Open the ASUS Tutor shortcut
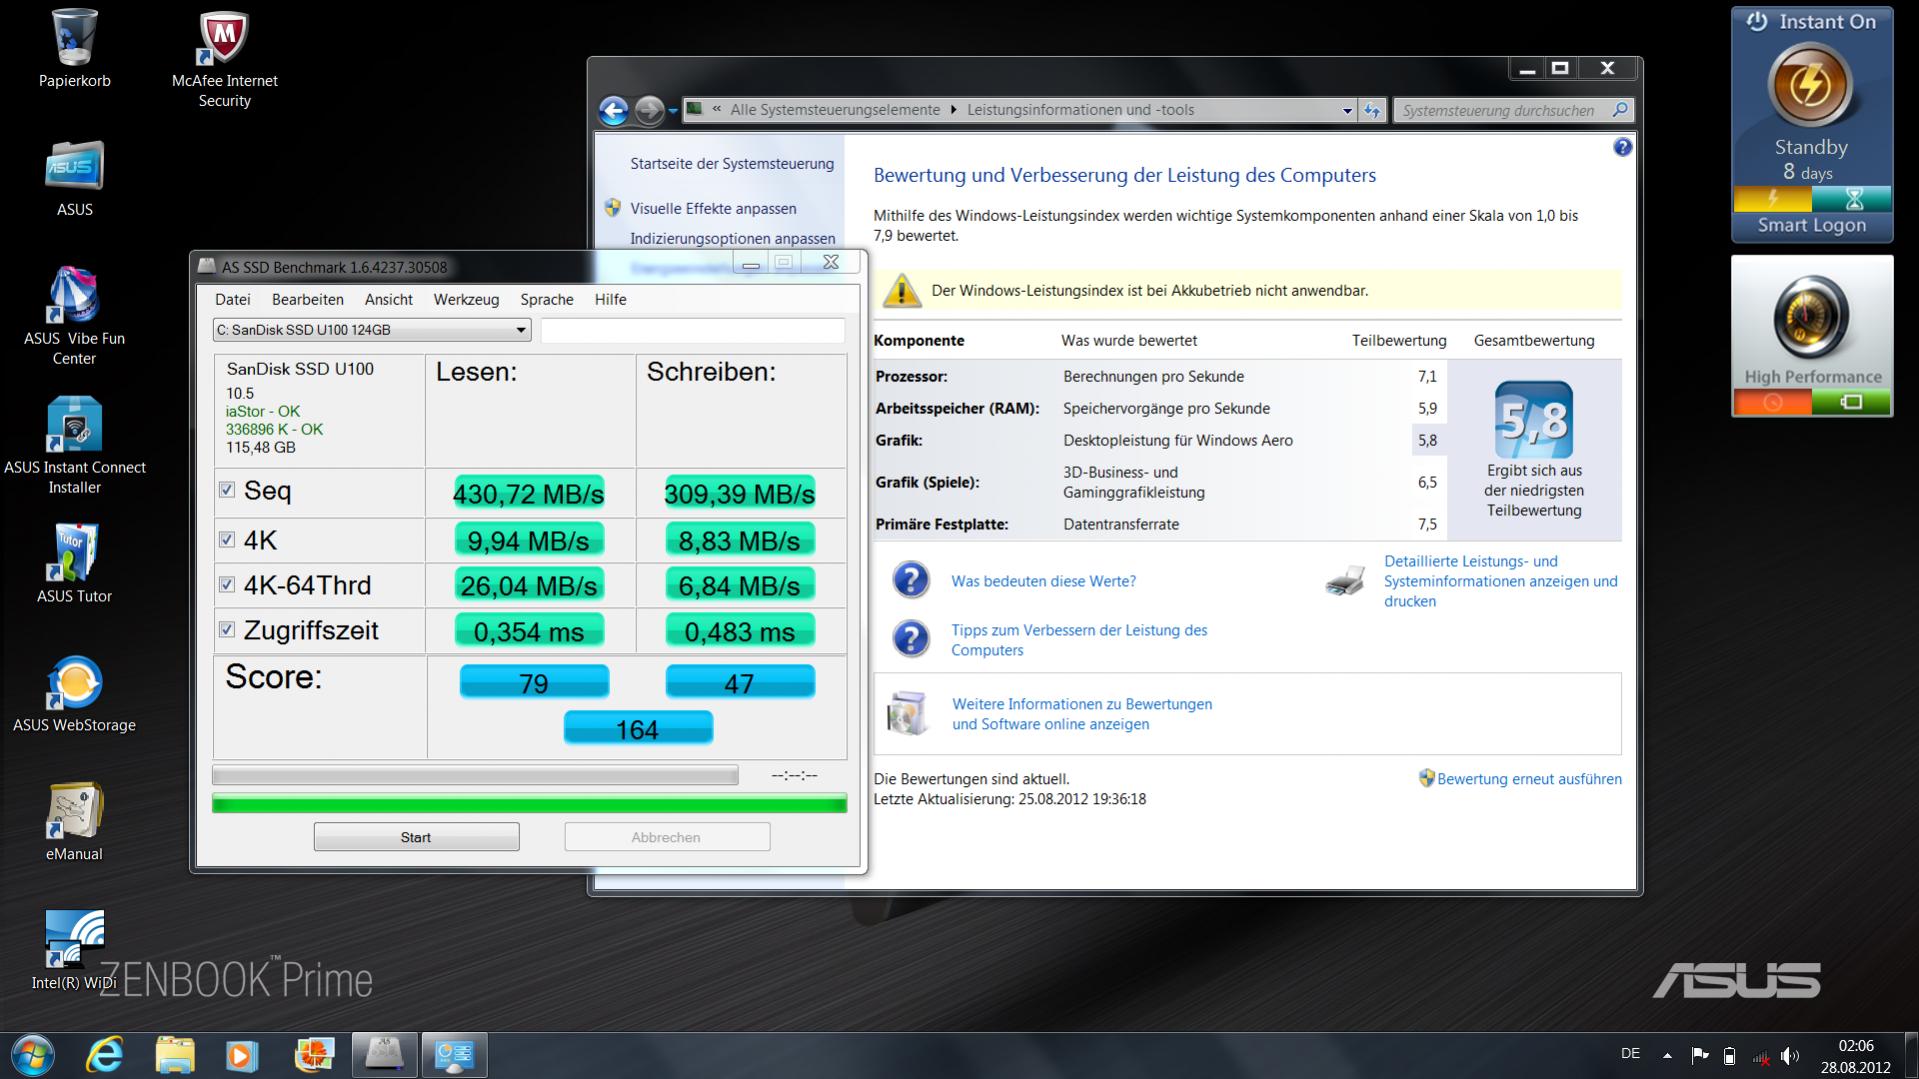The height and width of the screenshot is (1079, 1919). (x=74, y=563)
